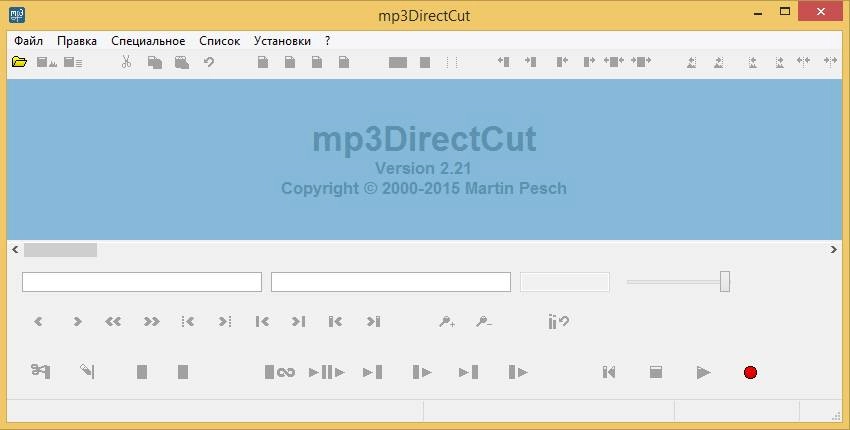Click the reset icon with curved arrow

point(558,322)
